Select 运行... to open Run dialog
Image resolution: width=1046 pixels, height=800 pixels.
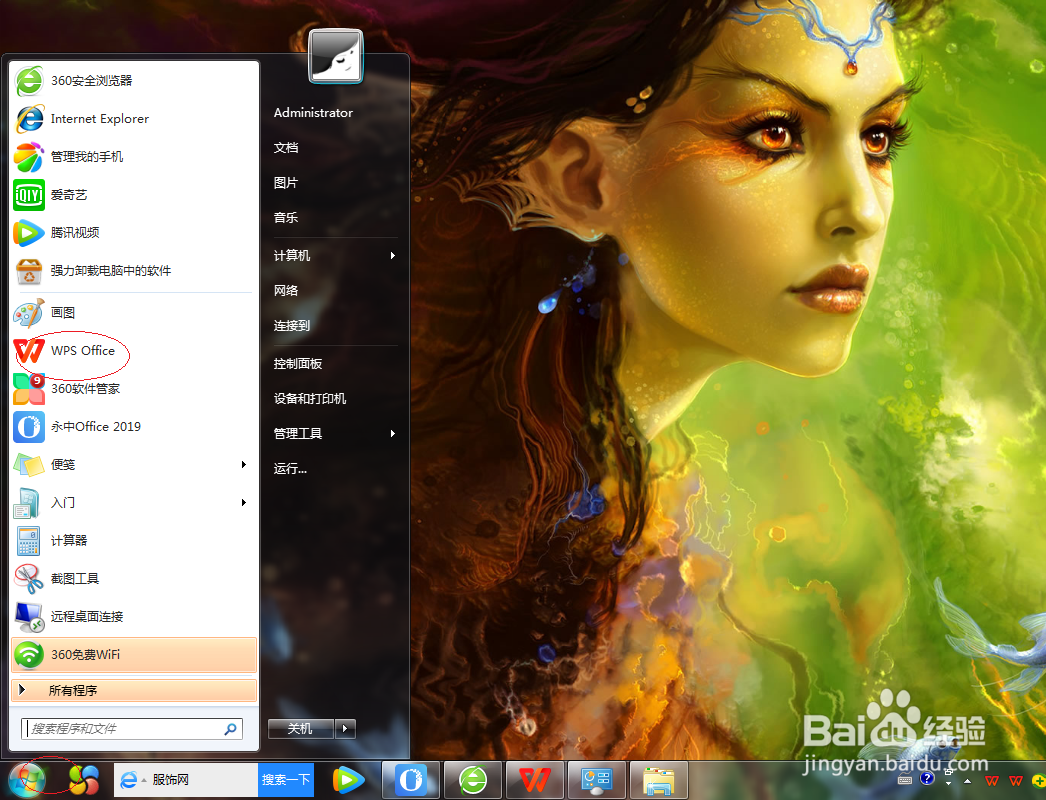pyautogui.click(x=290, y=468)
